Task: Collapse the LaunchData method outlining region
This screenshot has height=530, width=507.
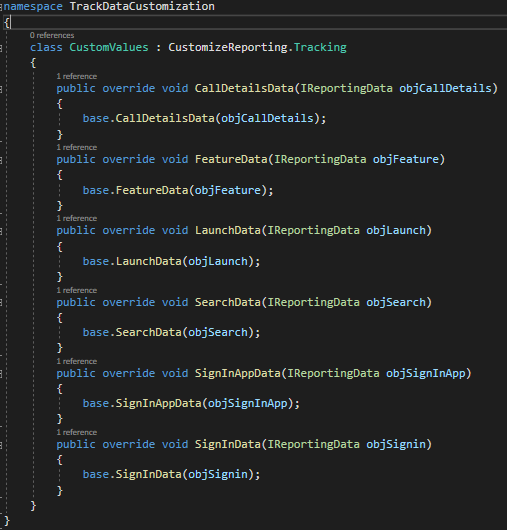Action: (1, 231)
